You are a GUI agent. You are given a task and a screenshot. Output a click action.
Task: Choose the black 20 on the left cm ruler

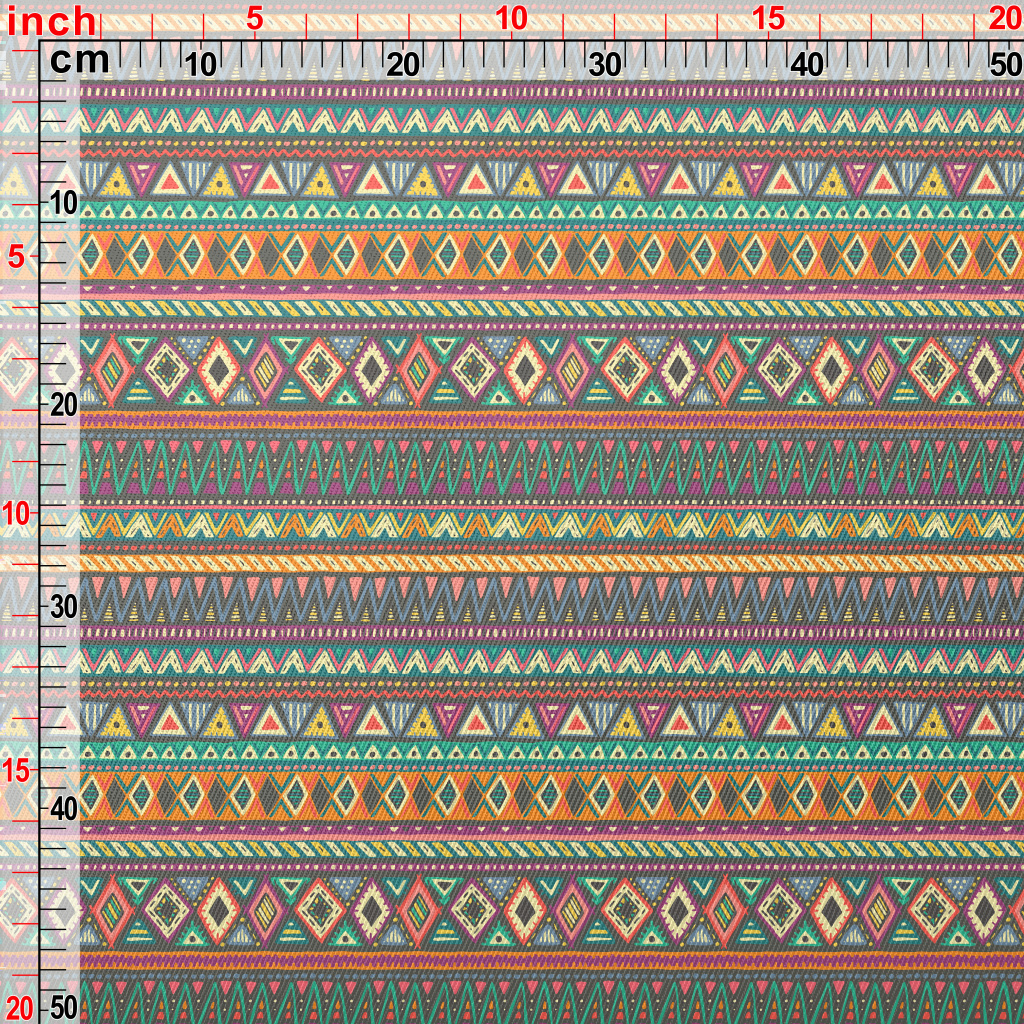(63, 406)
